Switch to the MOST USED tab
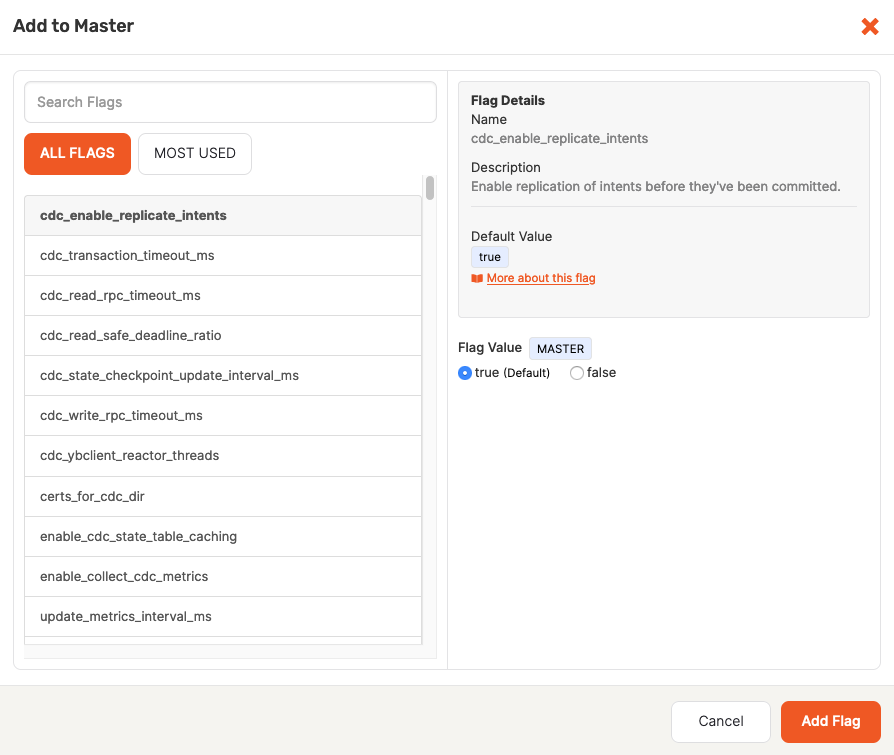Image resolution: width=894 pixels, height=755 pixels. 194,153
